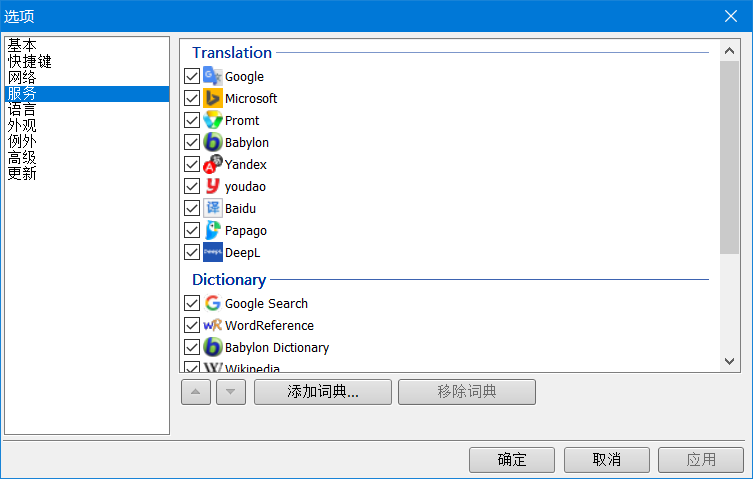Screen dimensions: 753x479
Task: Click the Babylon Dictionary icon
Action: (x=212, y=347)
